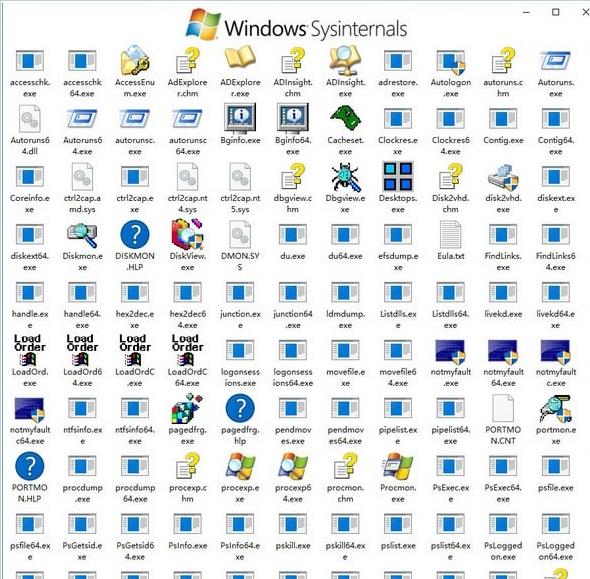Select the ADInsight.chm help file icon
The height and width of the screenshot is (579, 590).
coord(293,61)
